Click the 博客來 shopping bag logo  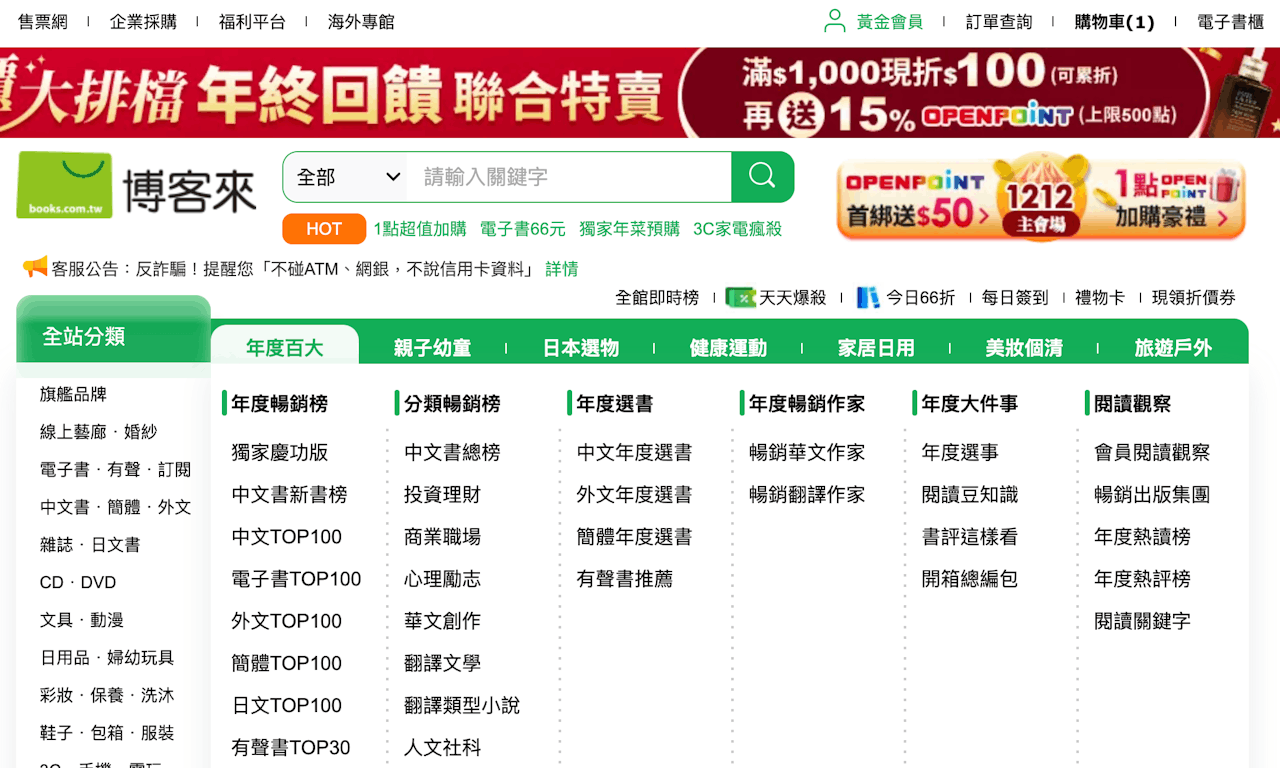[65, 183]
